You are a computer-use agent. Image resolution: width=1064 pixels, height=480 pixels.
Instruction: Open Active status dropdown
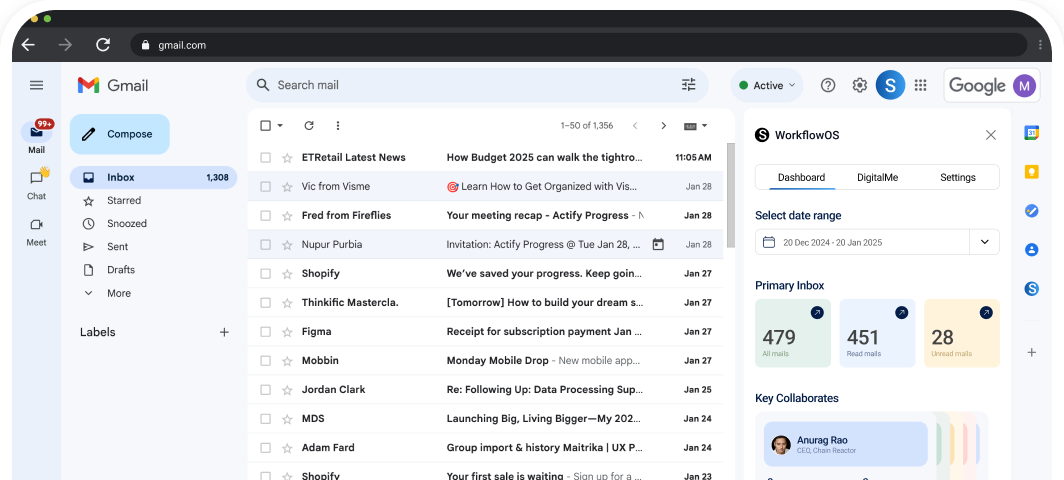pos(767,86)
